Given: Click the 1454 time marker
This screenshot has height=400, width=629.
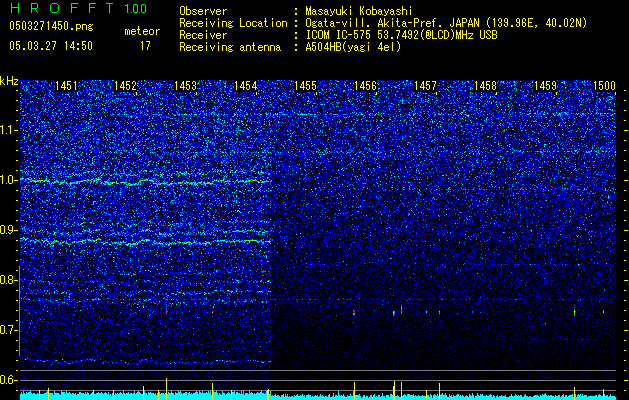Looking at the screenshot, I should pos(246,86).
